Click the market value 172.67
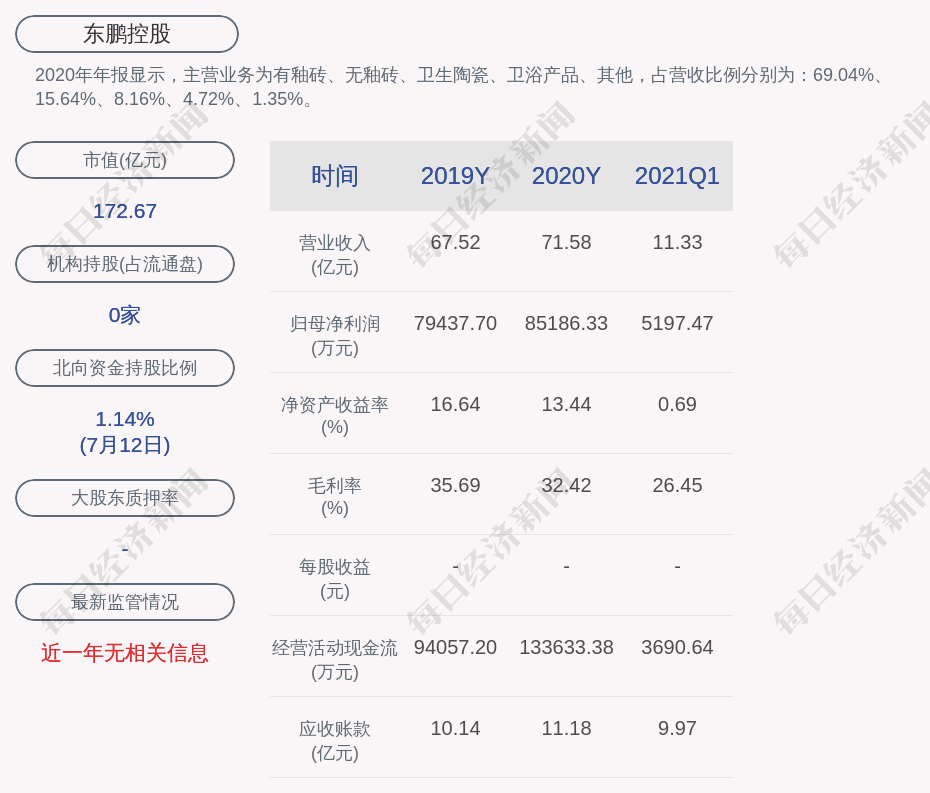930x793 pixels. 125,211
